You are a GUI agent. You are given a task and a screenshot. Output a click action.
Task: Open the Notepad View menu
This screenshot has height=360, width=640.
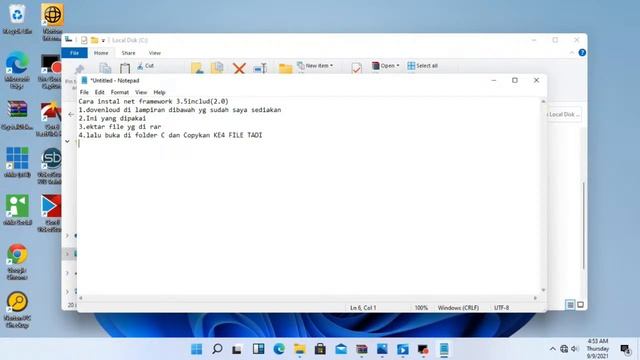(x=141, y=92)
